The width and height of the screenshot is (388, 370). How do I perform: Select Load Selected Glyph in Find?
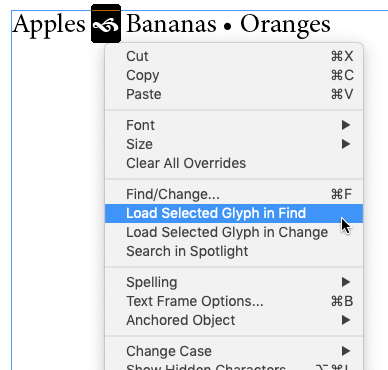click(x=234, y=213)
